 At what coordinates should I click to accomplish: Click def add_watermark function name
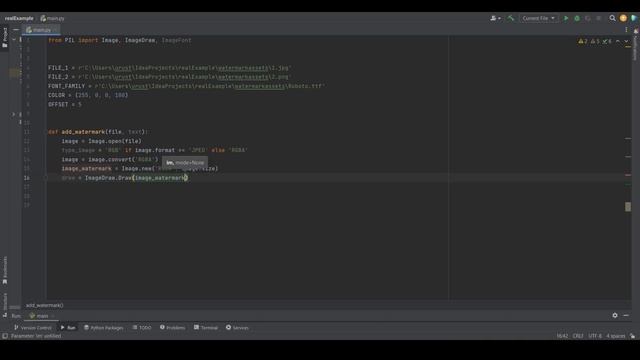[x=83, y=132]
